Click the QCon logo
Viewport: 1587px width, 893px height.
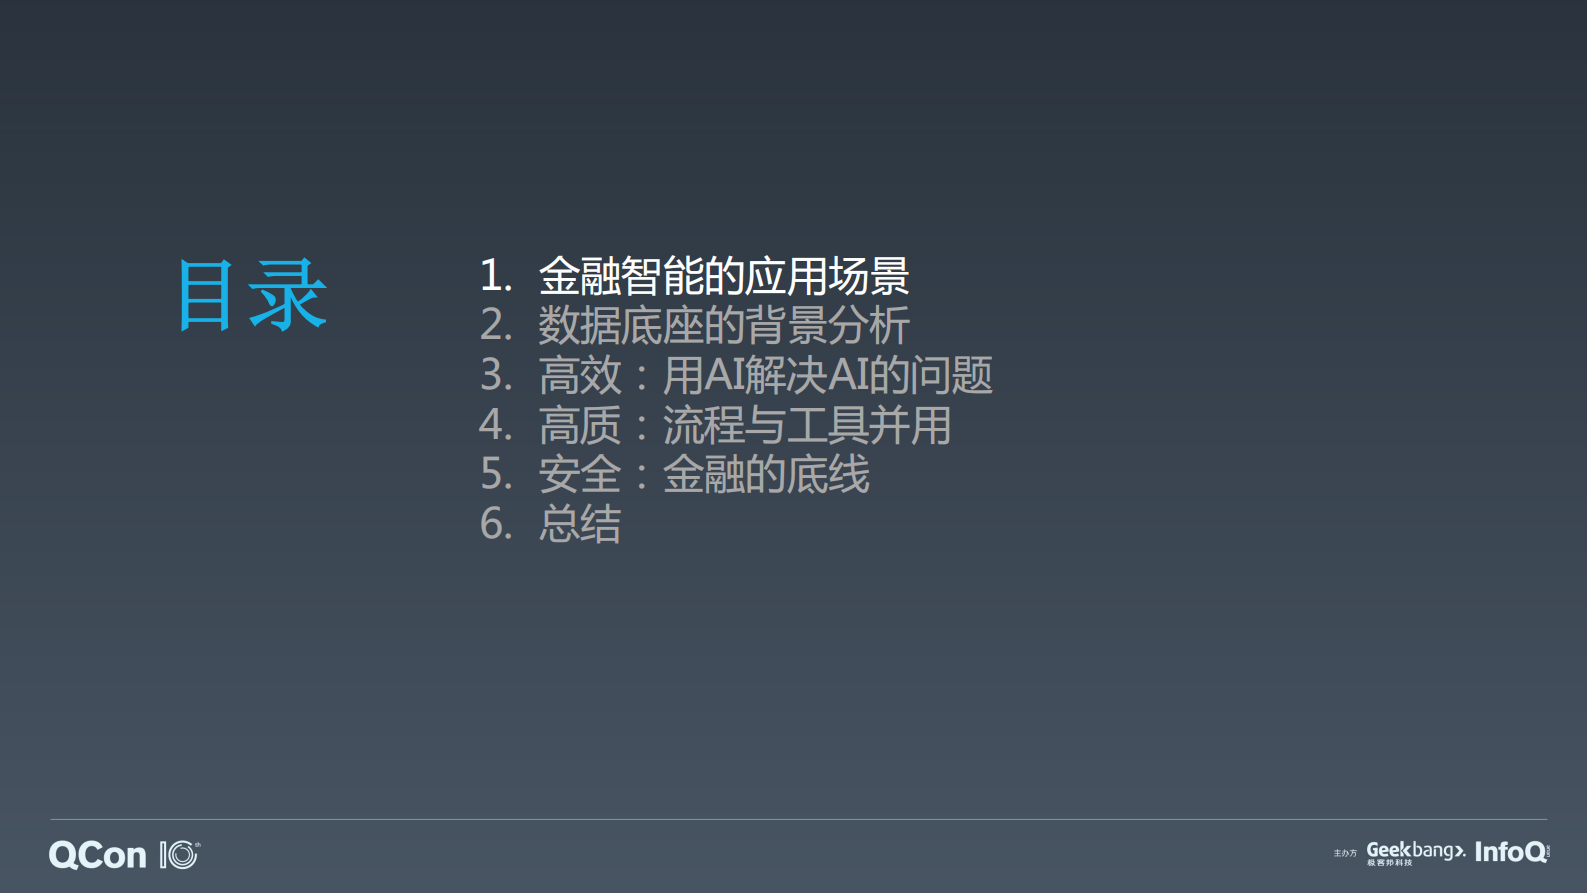(x=98, y=855)
